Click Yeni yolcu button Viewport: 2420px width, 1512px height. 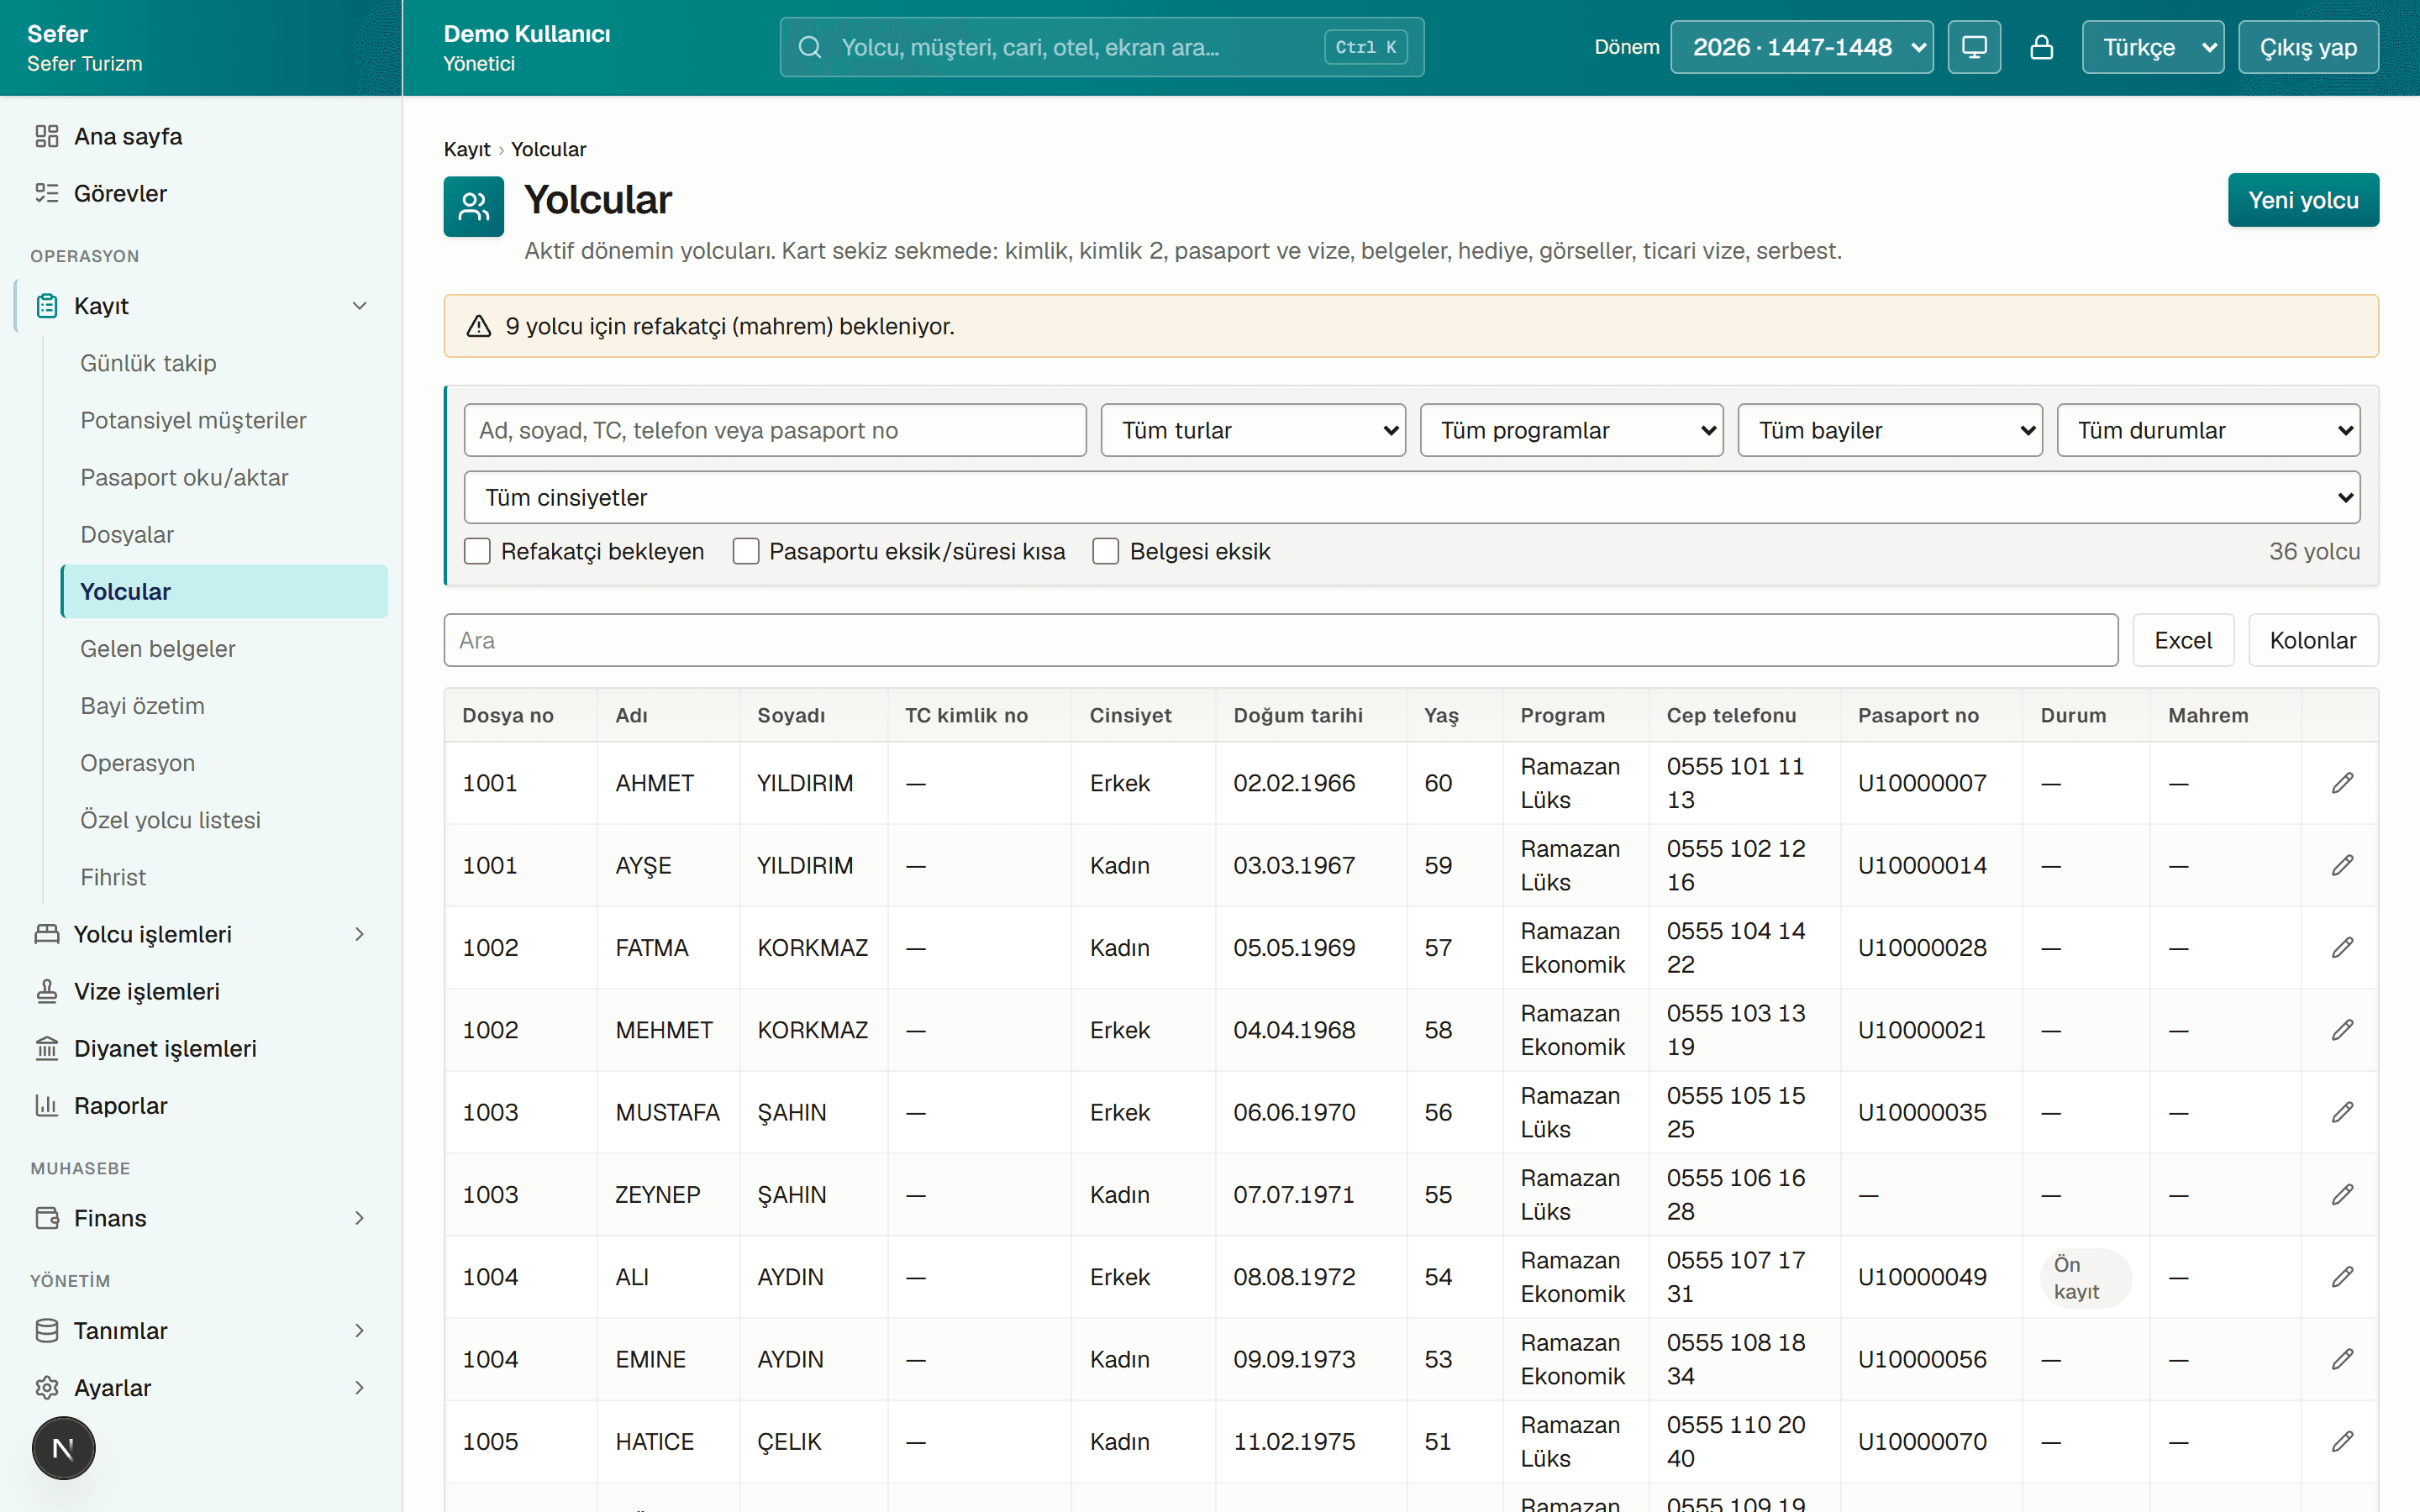coord(2303,200)
